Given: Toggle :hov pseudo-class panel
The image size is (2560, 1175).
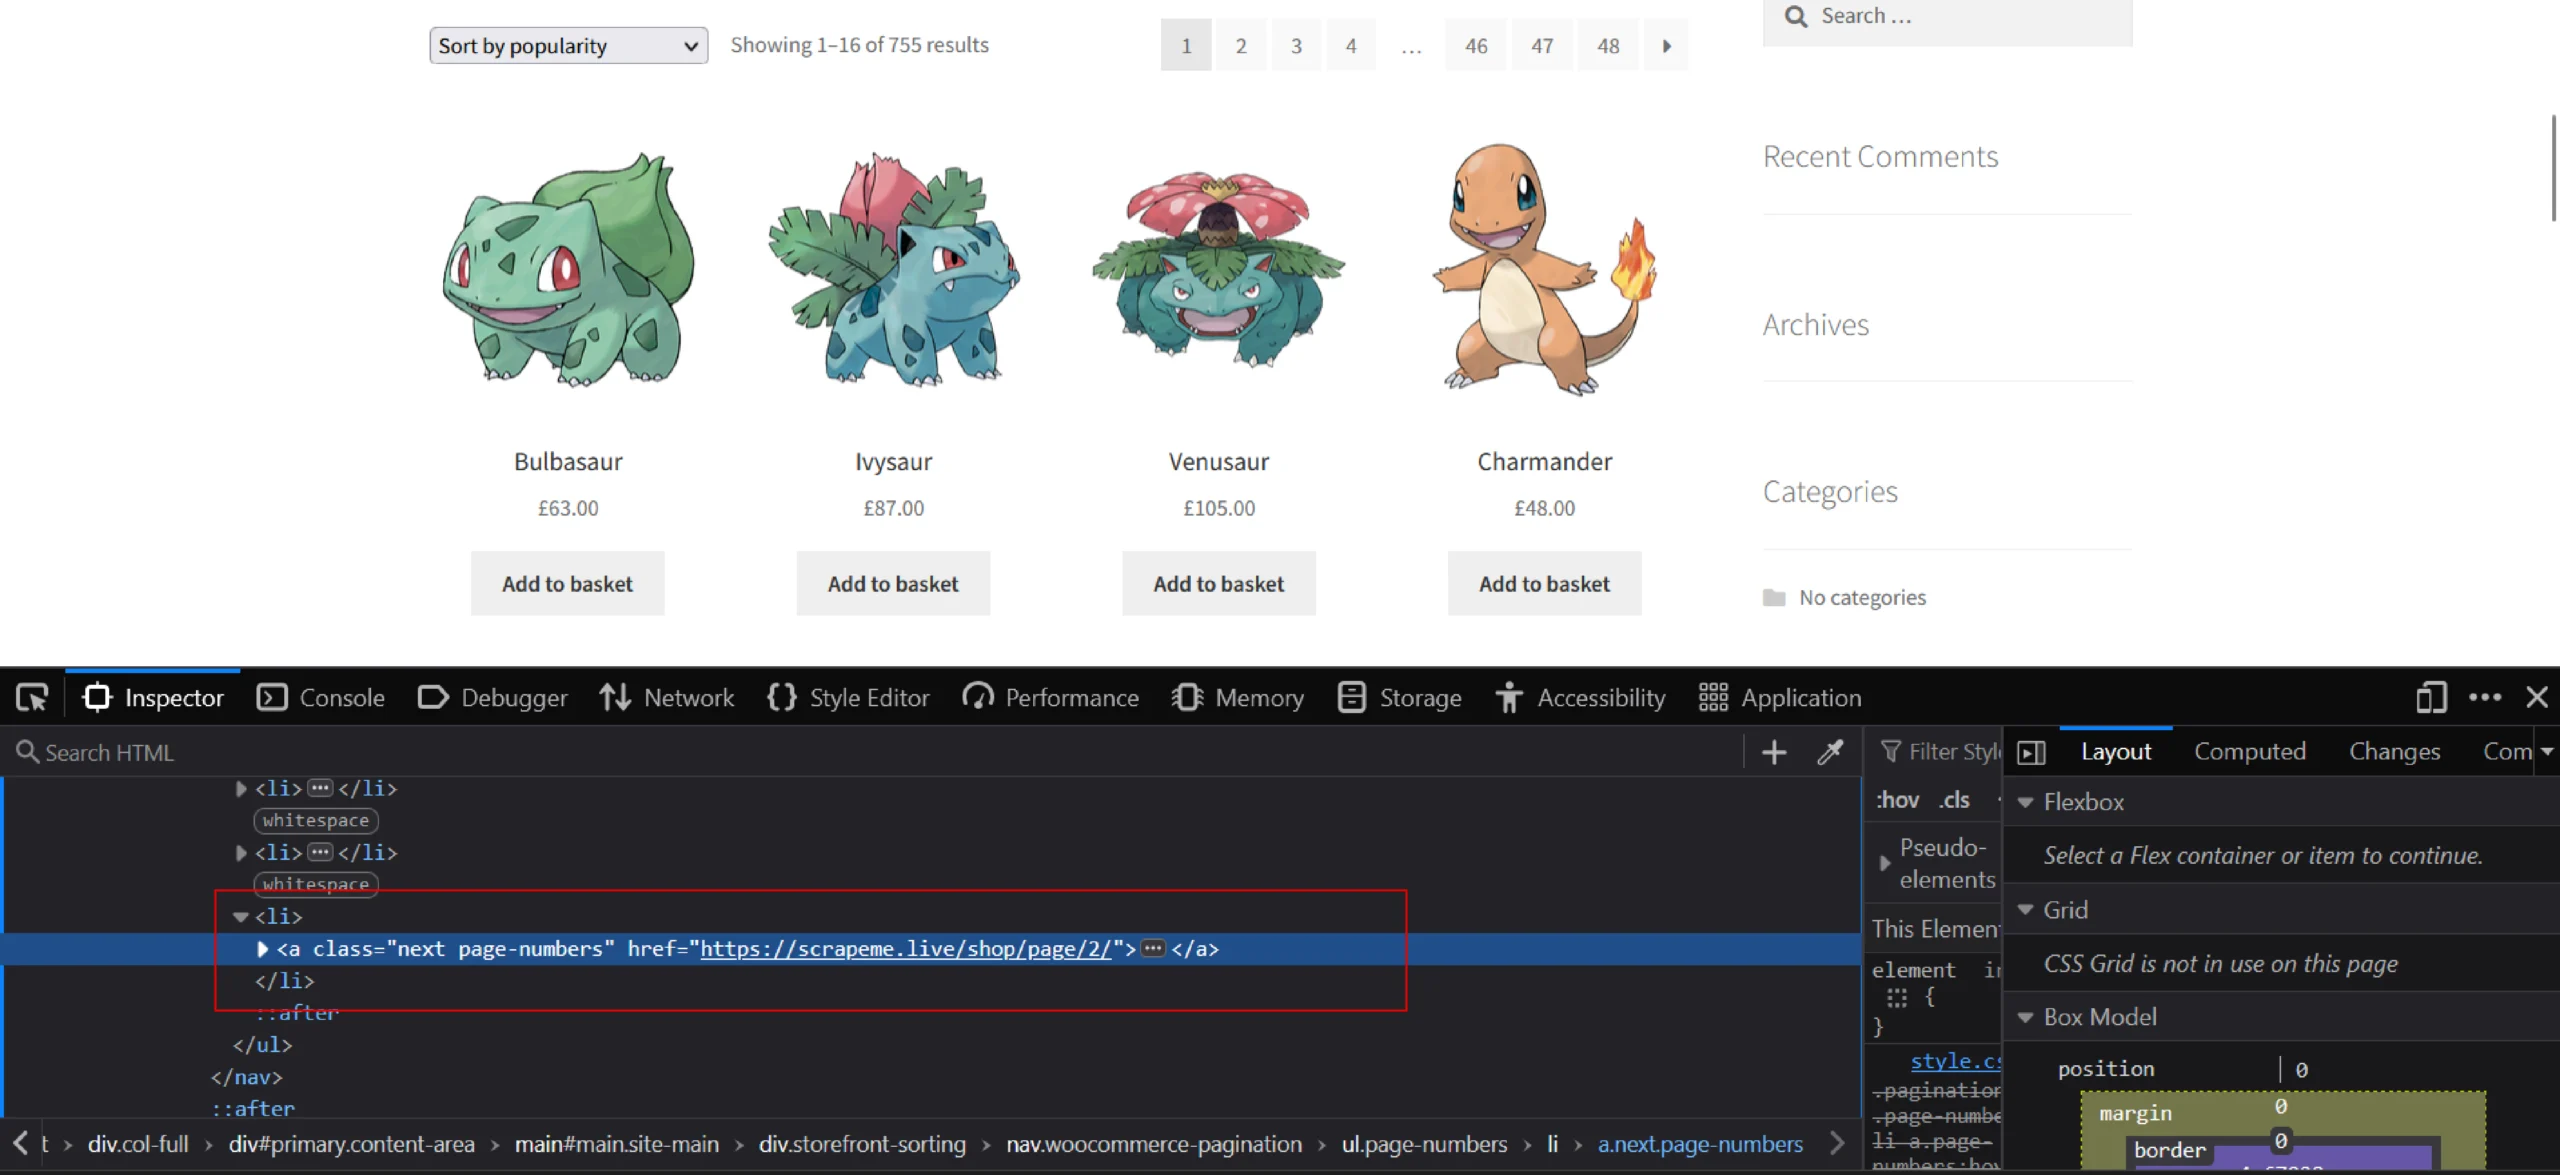Looking at the screenshot, I should (x=1897, y=800).
